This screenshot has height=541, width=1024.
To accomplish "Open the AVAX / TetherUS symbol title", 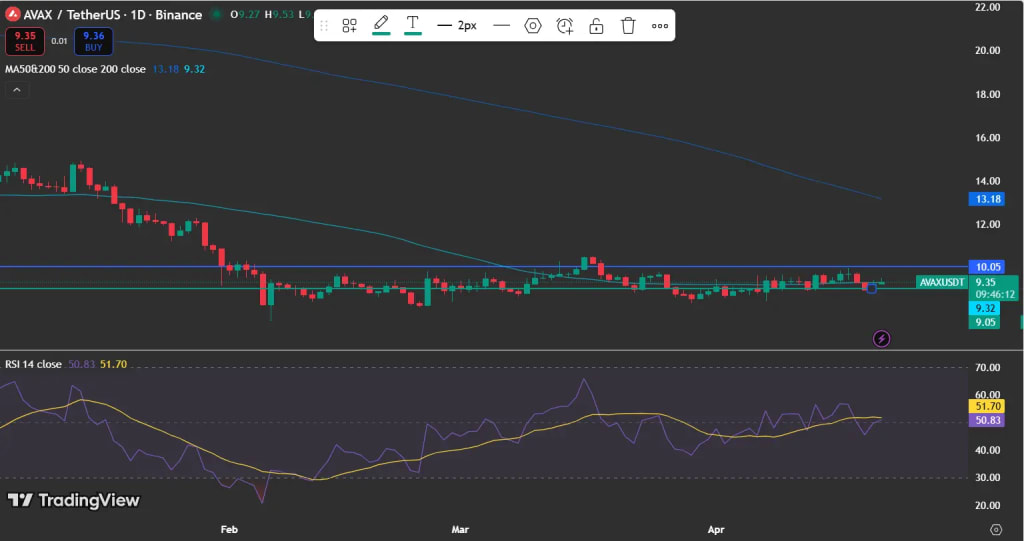I will click(112, 14).
